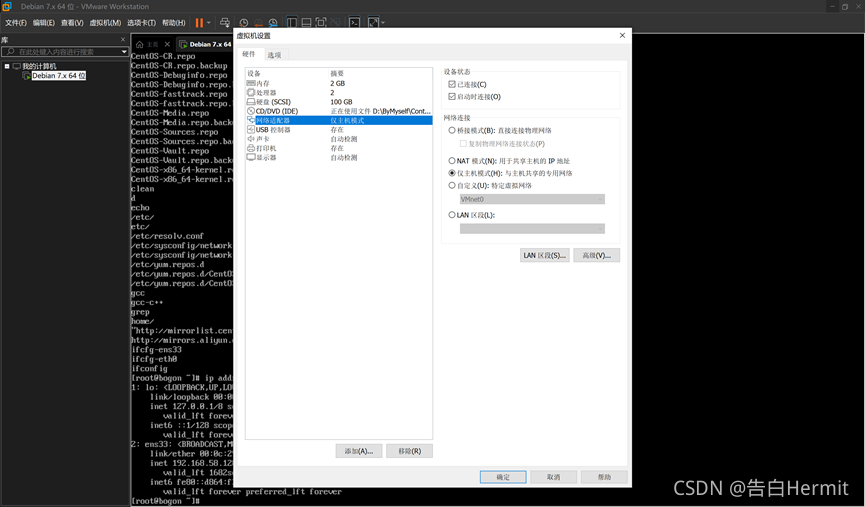Select the 网络适配器 network adapter icon
This screenshot has width=865, height=507.
(251, 120)
